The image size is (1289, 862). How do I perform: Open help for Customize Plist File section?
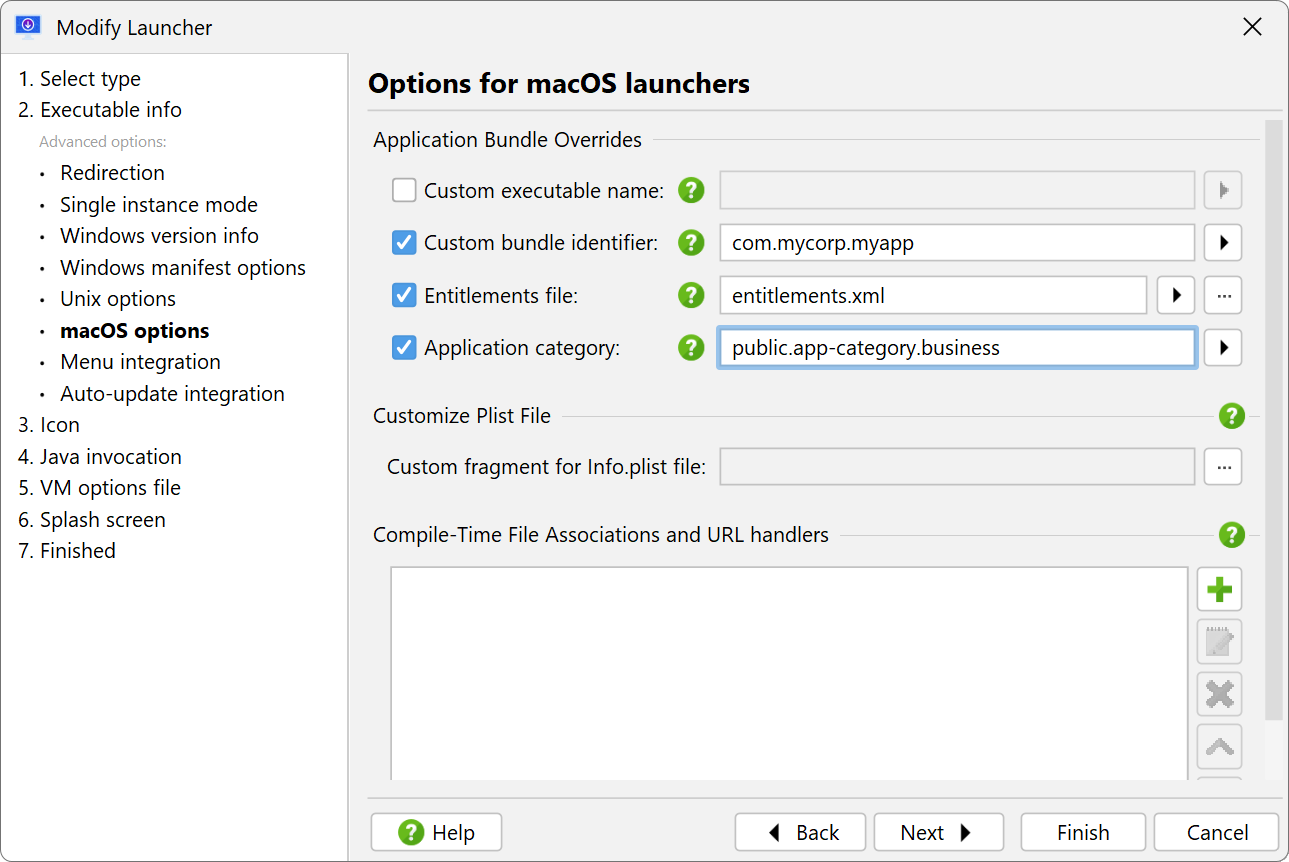click(x=1231, y=415)
